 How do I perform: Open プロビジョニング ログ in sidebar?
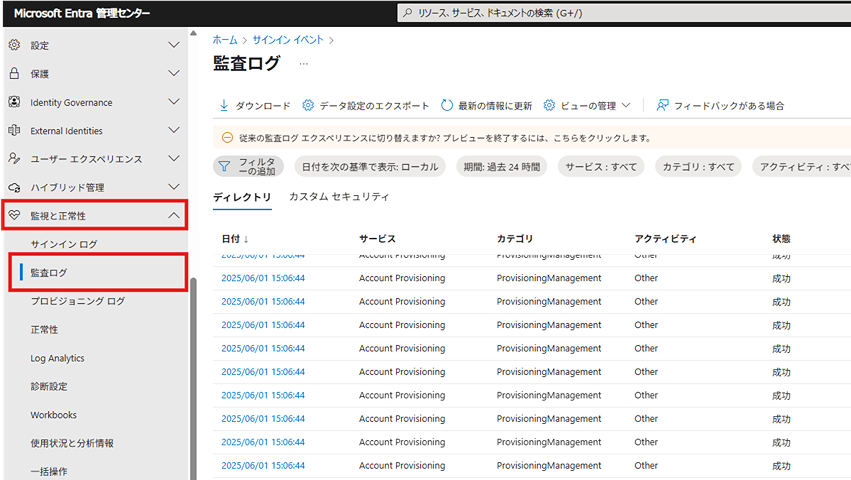78,301
